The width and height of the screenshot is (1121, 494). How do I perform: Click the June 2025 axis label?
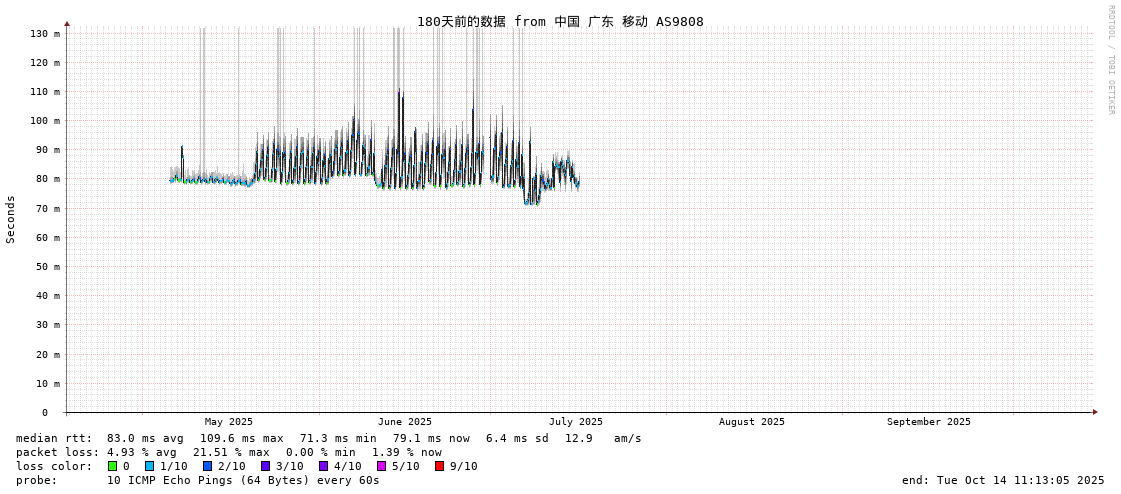405,422
